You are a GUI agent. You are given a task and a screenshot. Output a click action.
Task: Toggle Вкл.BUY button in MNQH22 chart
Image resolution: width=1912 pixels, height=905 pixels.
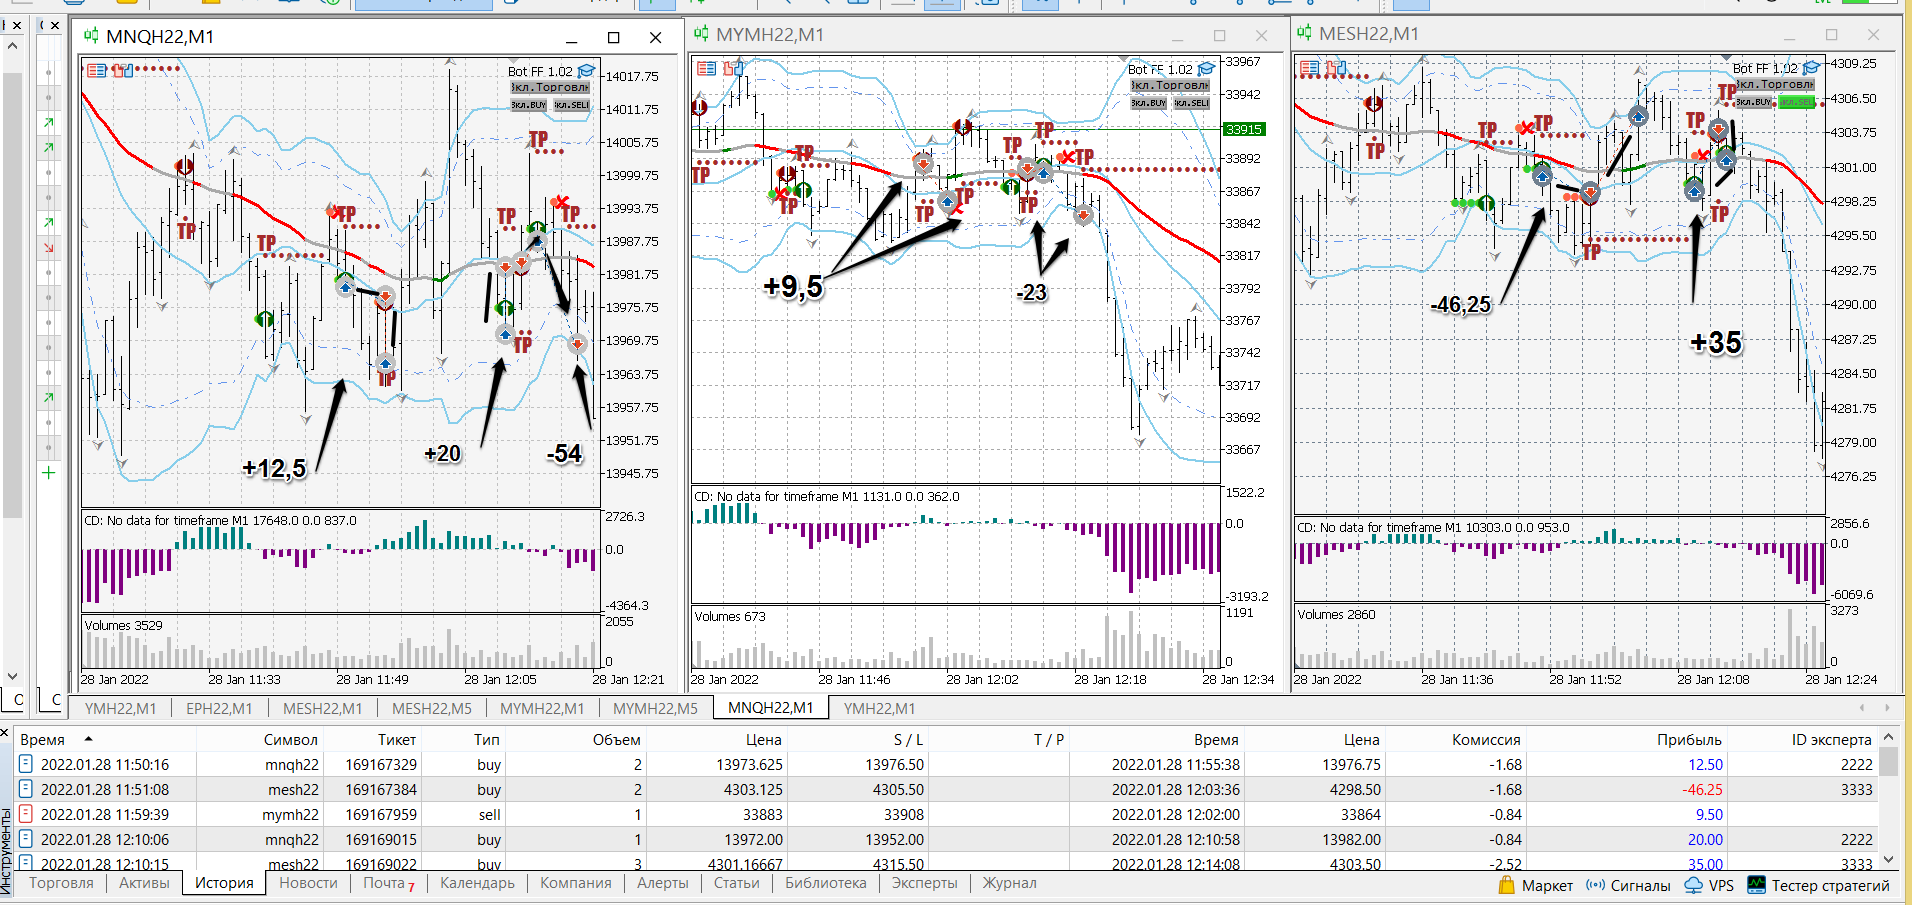pyautogui.click(x=529, y=105)
